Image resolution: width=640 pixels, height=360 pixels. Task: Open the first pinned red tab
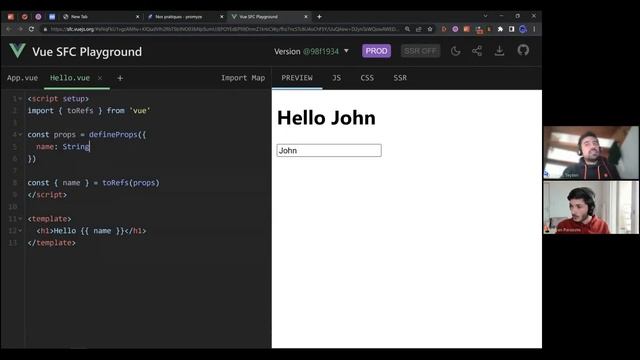11,17
